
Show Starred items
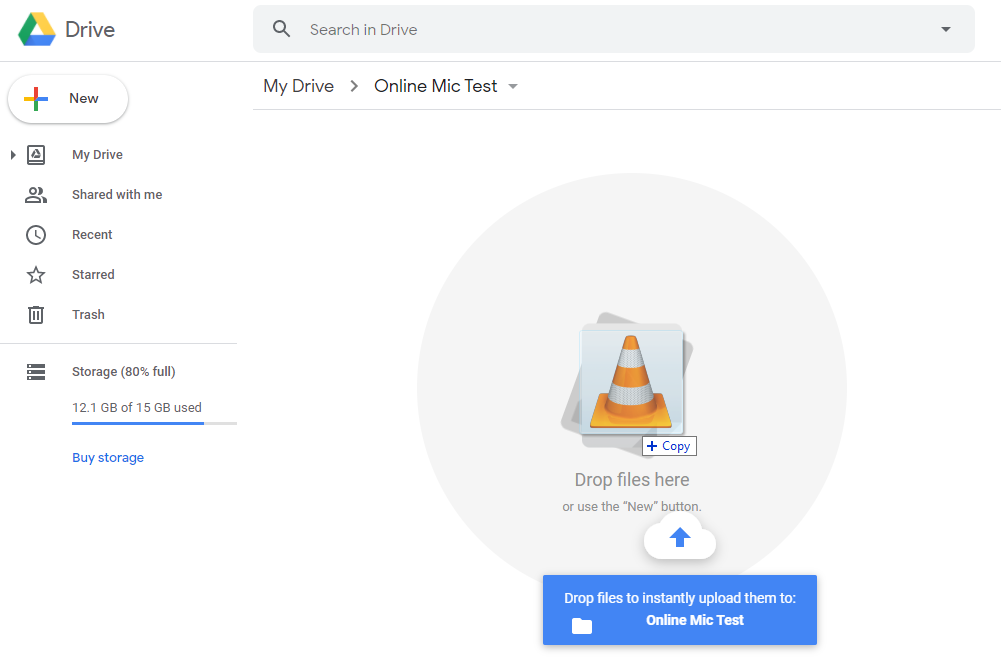coord(93,274)
